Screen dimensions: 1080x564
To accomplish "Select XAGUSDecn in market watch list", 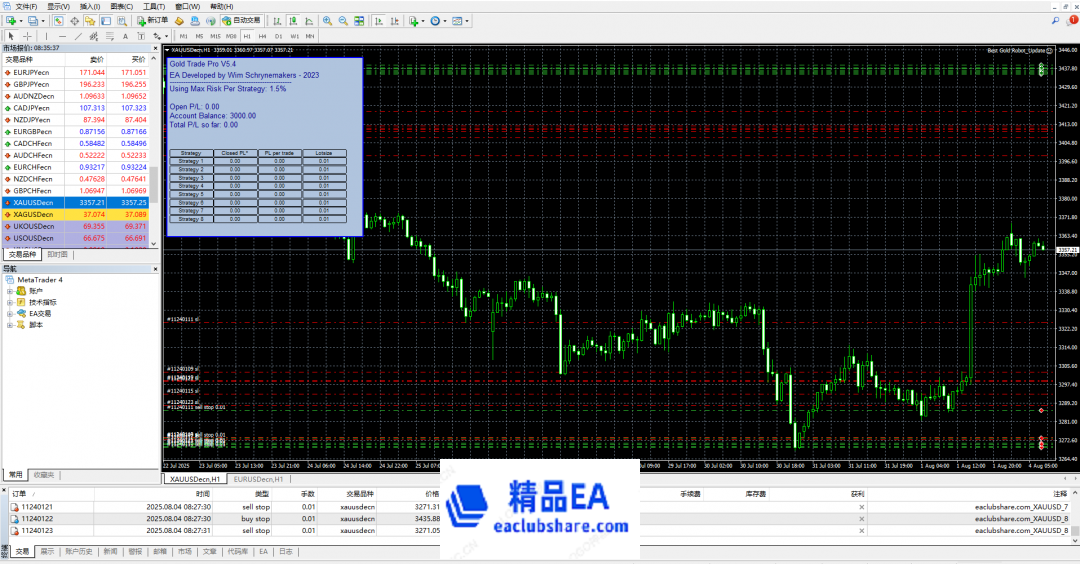I will click(x=34, y=214).
